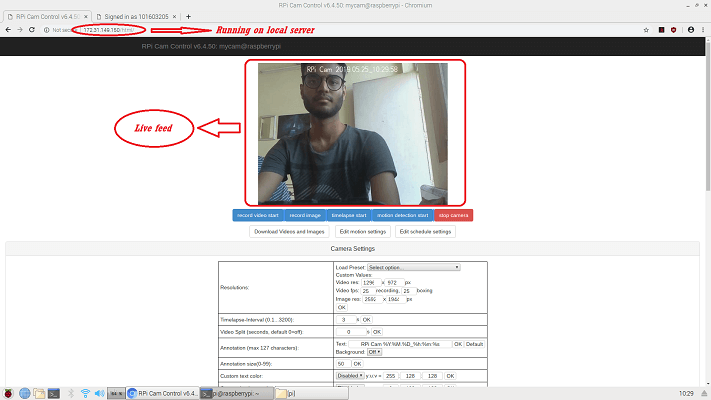Launch the web browser globe icon in taskbar
The image size is (711, 400).
pos(24,393)
